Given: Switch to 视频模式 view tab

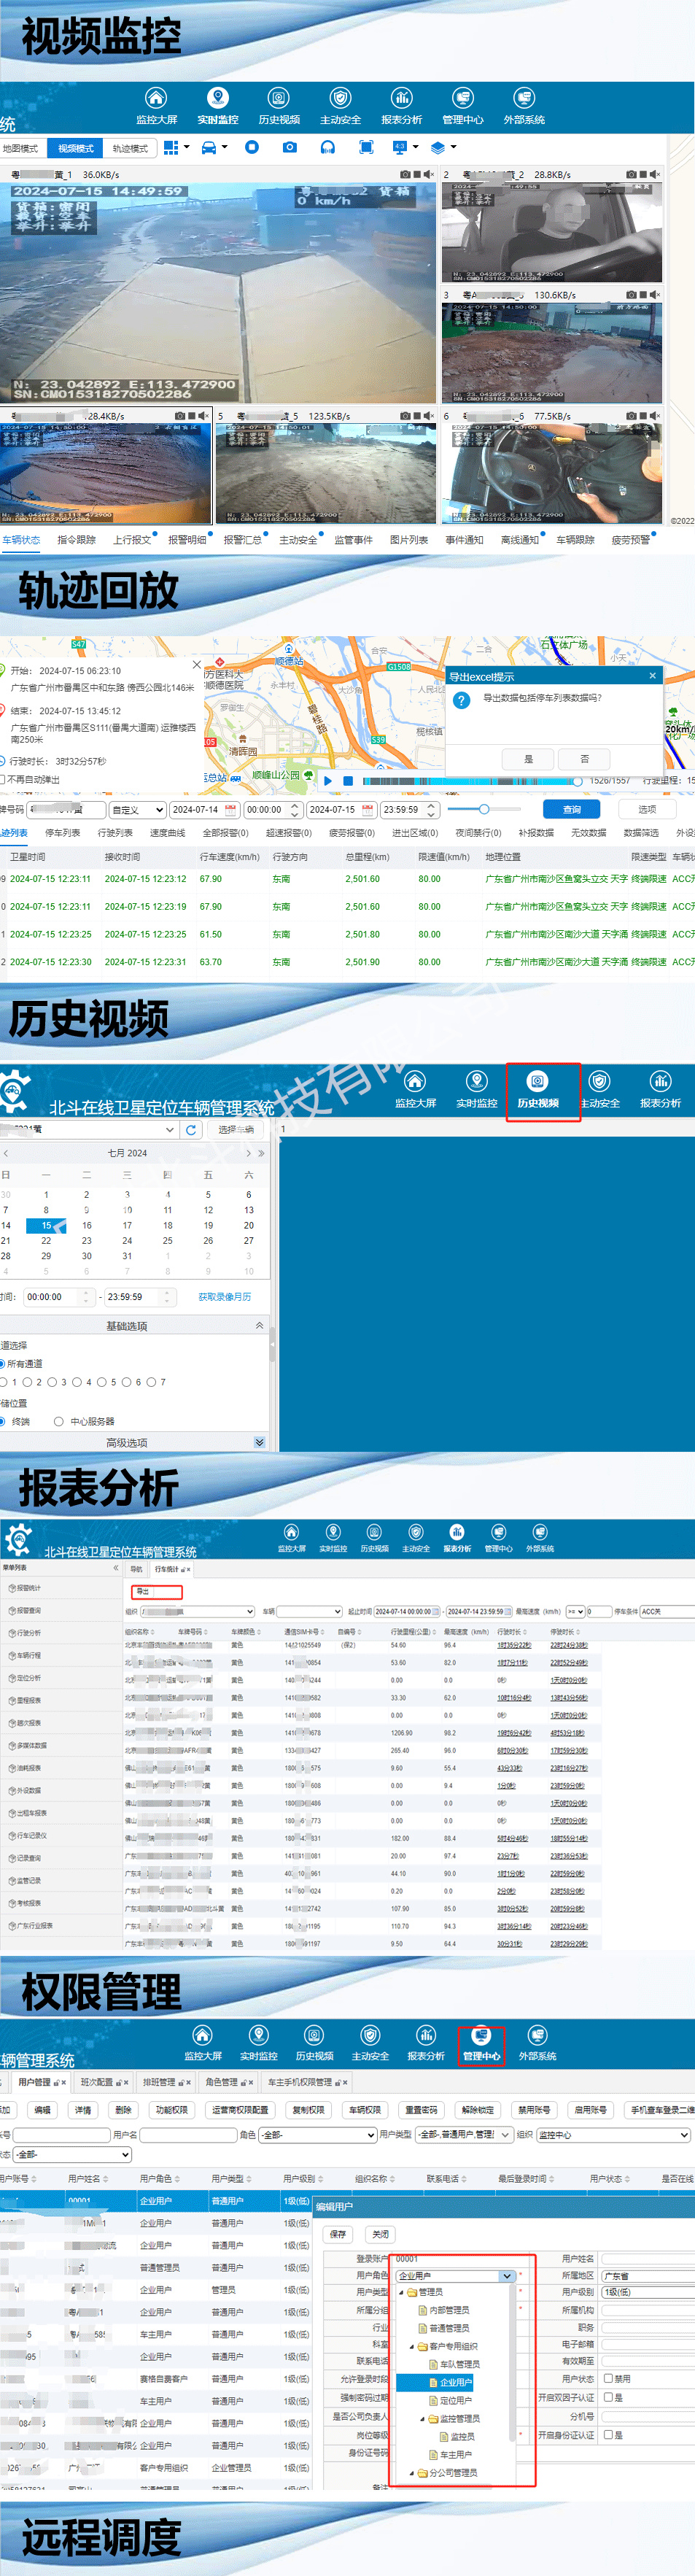Looking at the screenshot, I should point(75,148).
